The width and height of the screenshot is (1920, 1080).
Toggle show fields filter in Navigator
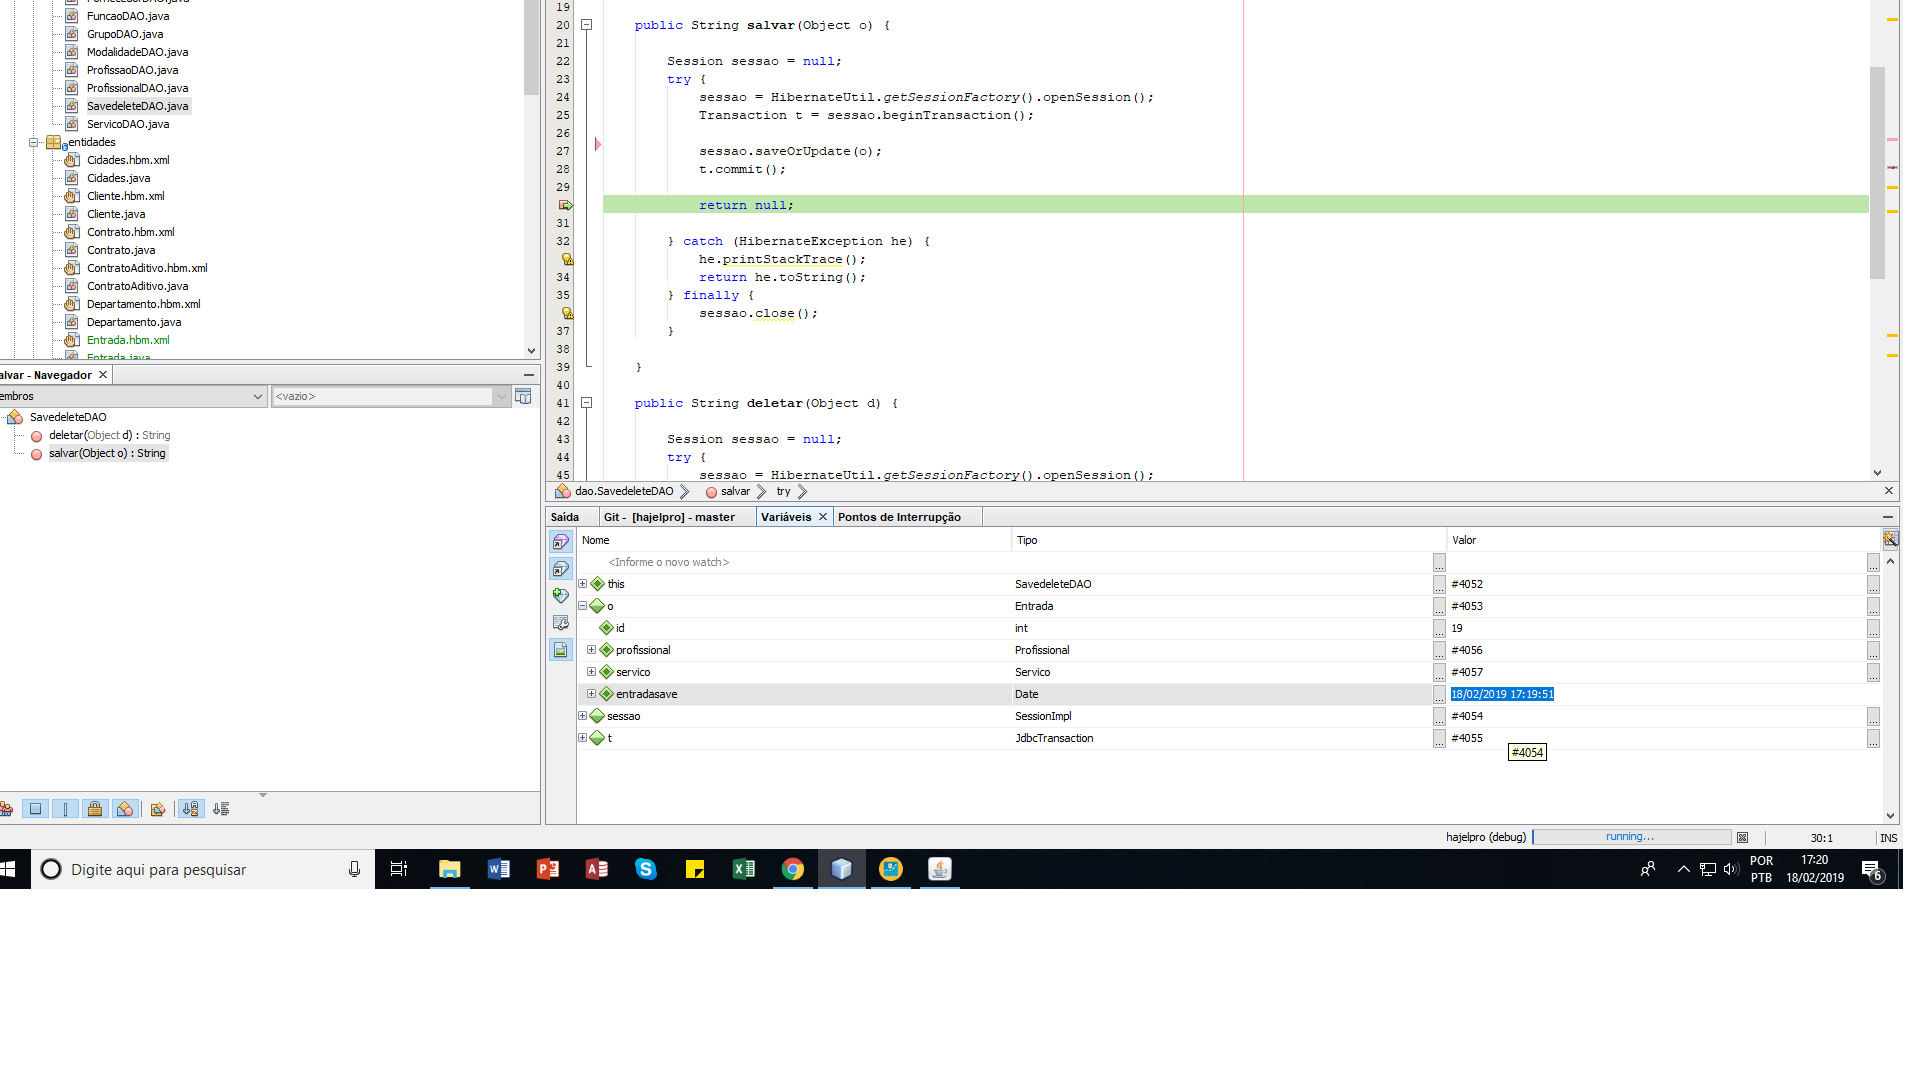[36, 809]
